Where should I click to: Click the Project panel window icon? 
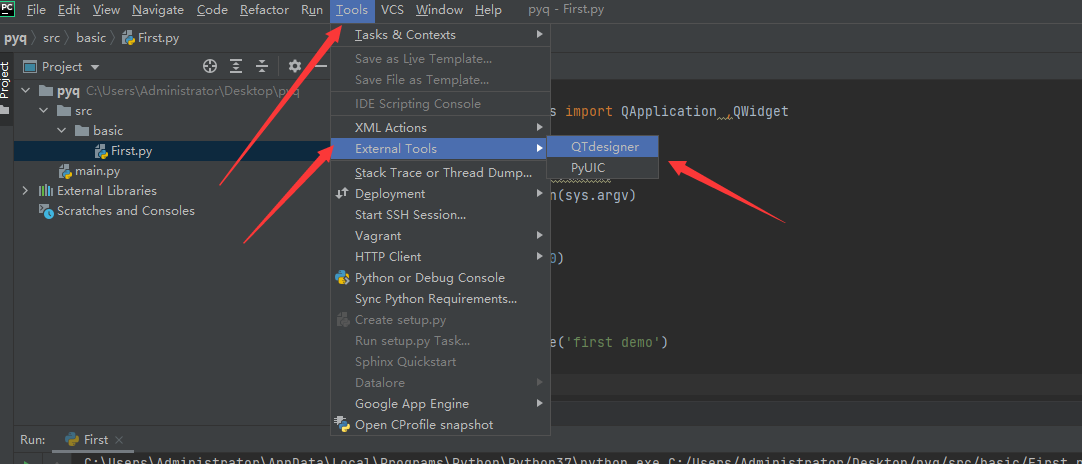[x=30, y=67]
